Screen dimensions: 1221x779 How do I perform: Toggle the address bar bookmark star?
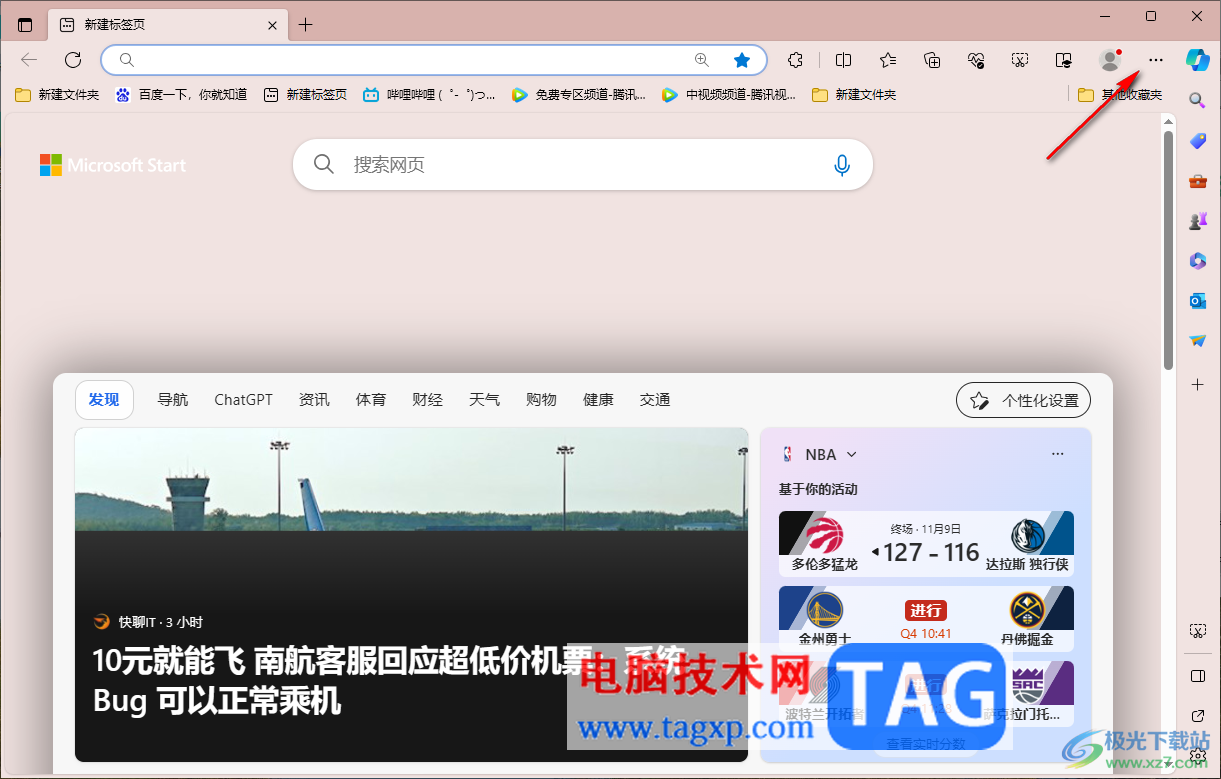742,60
